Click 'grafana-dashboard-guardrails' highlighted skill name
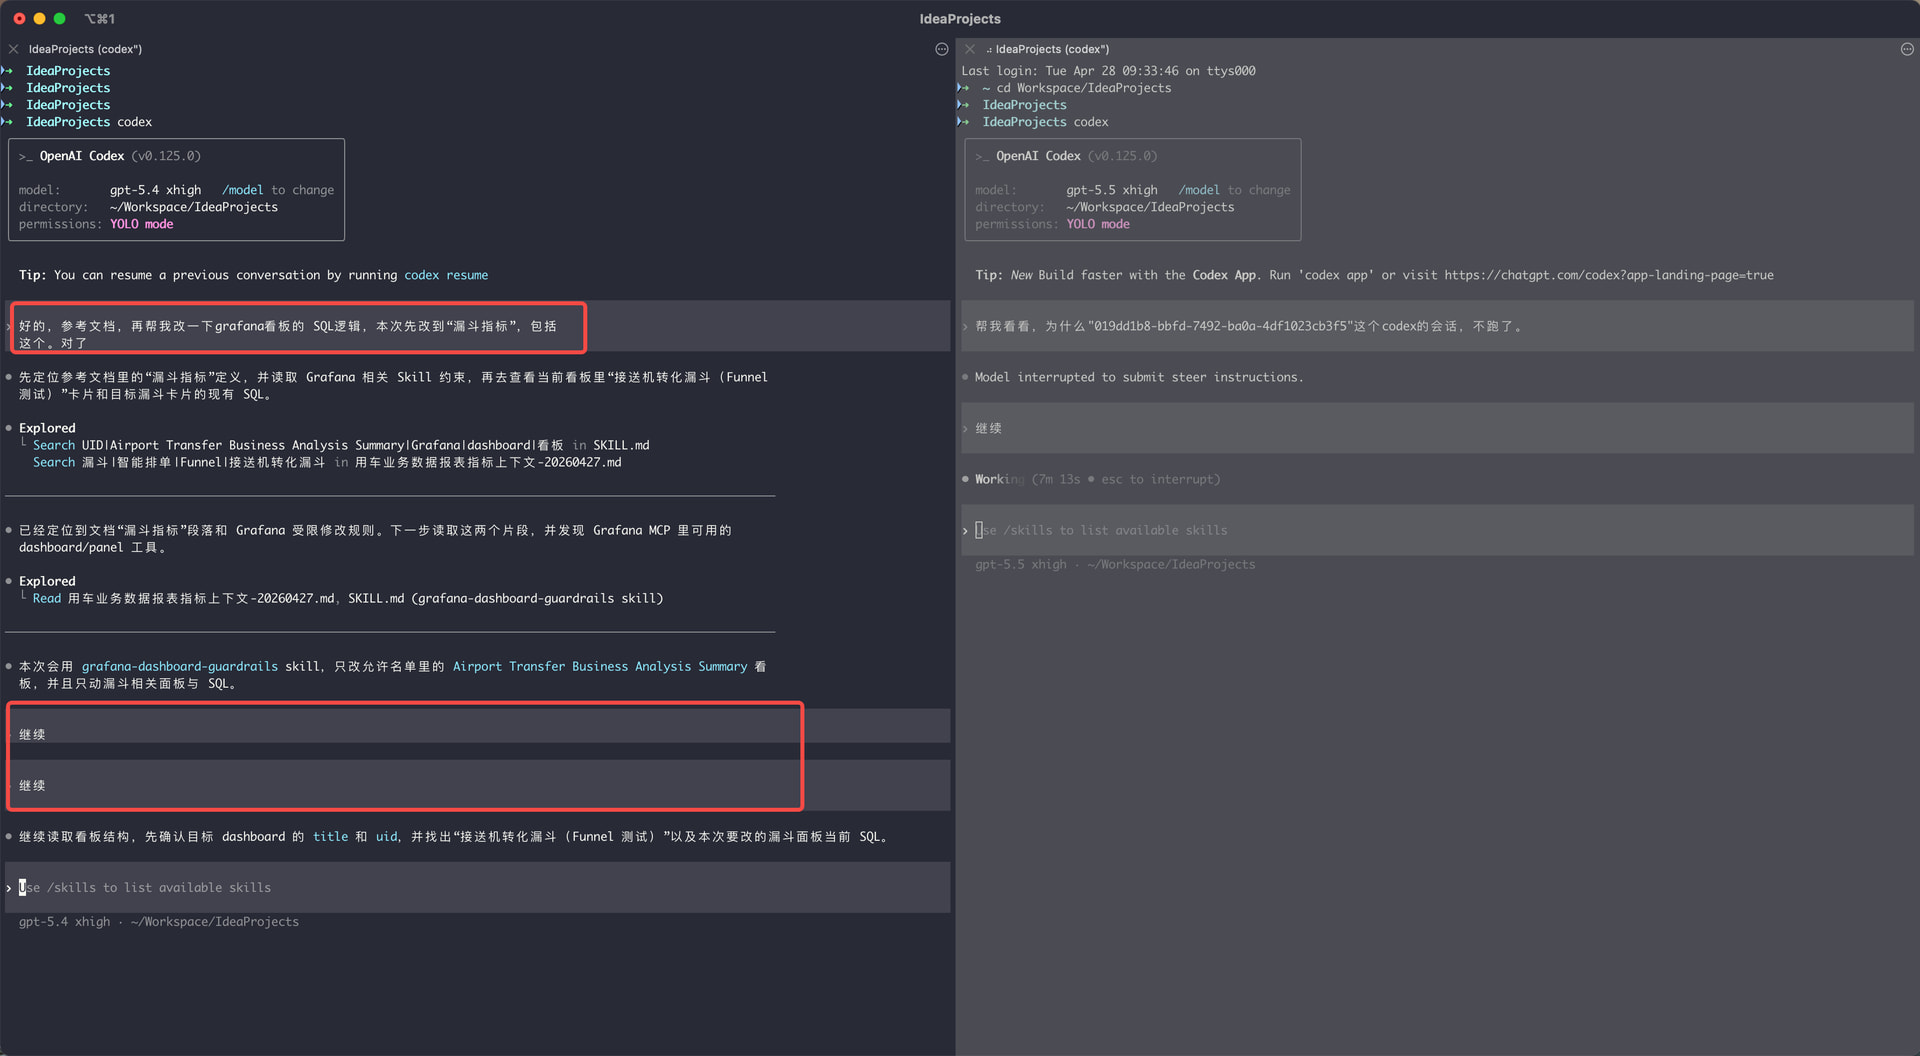Image resolution: width=1920 pixels, height=1056 pixels. tap(180, 667)
